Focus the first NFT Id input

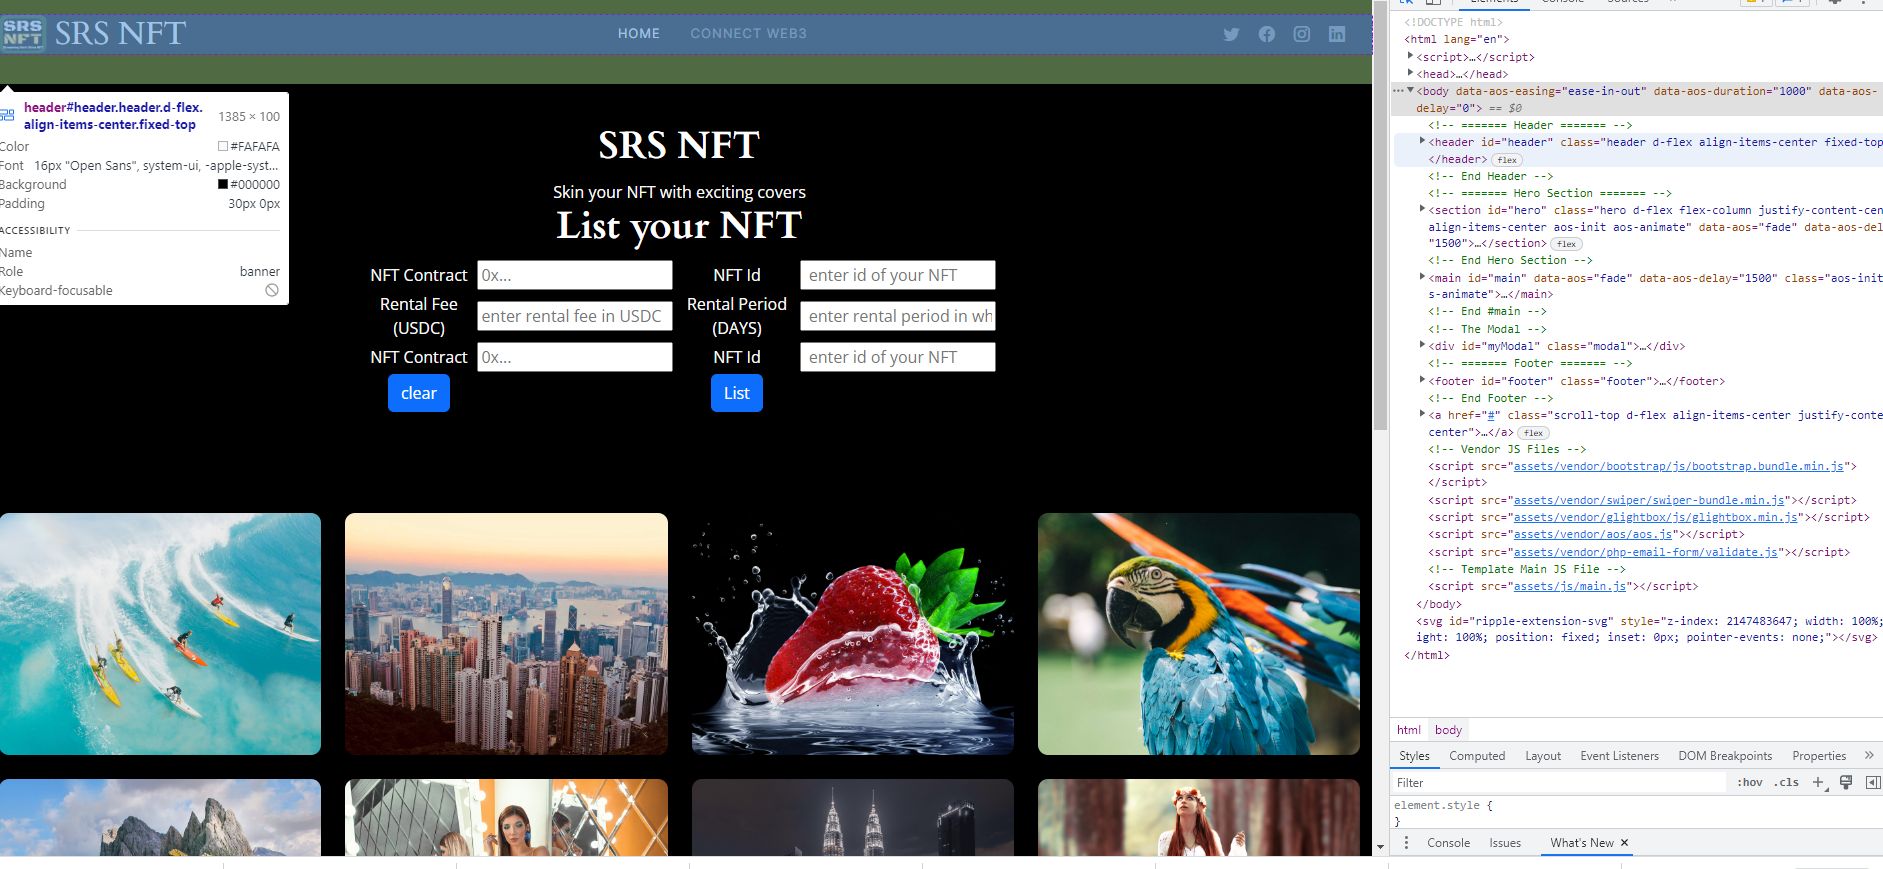click(x=898, y=275)
